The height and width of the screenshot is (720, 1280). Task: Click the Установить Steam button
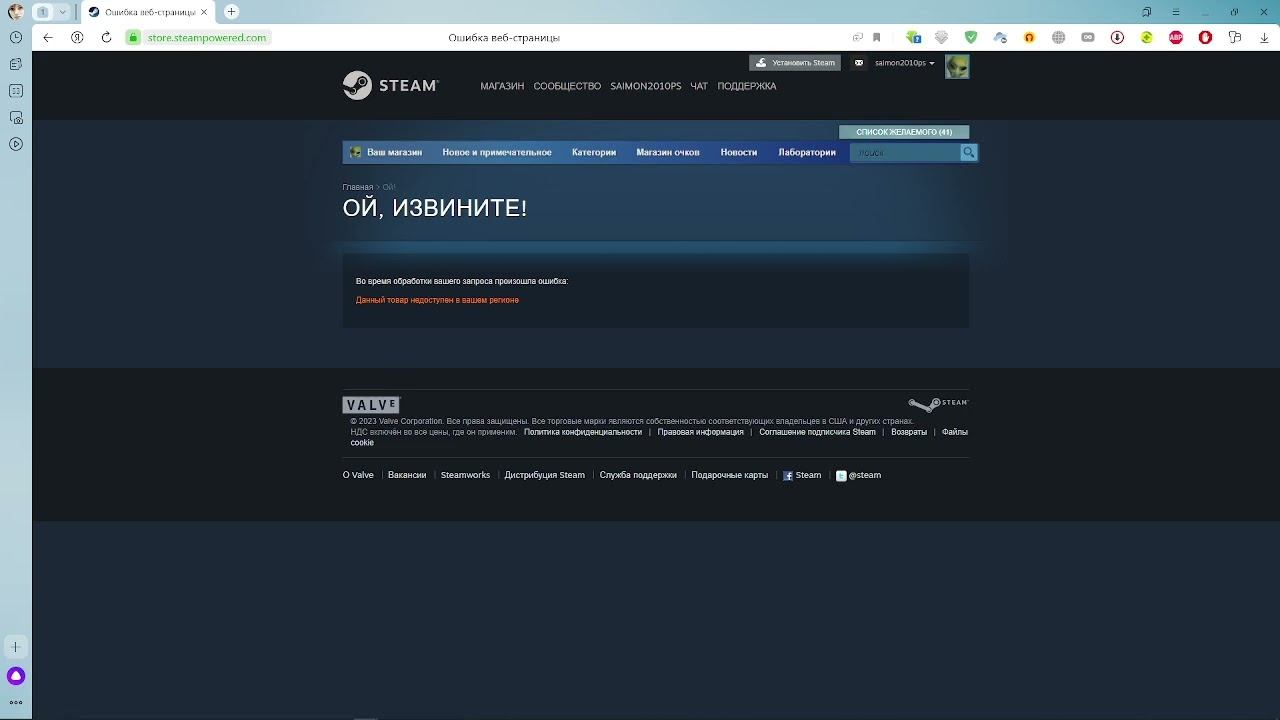coord(795,63)
